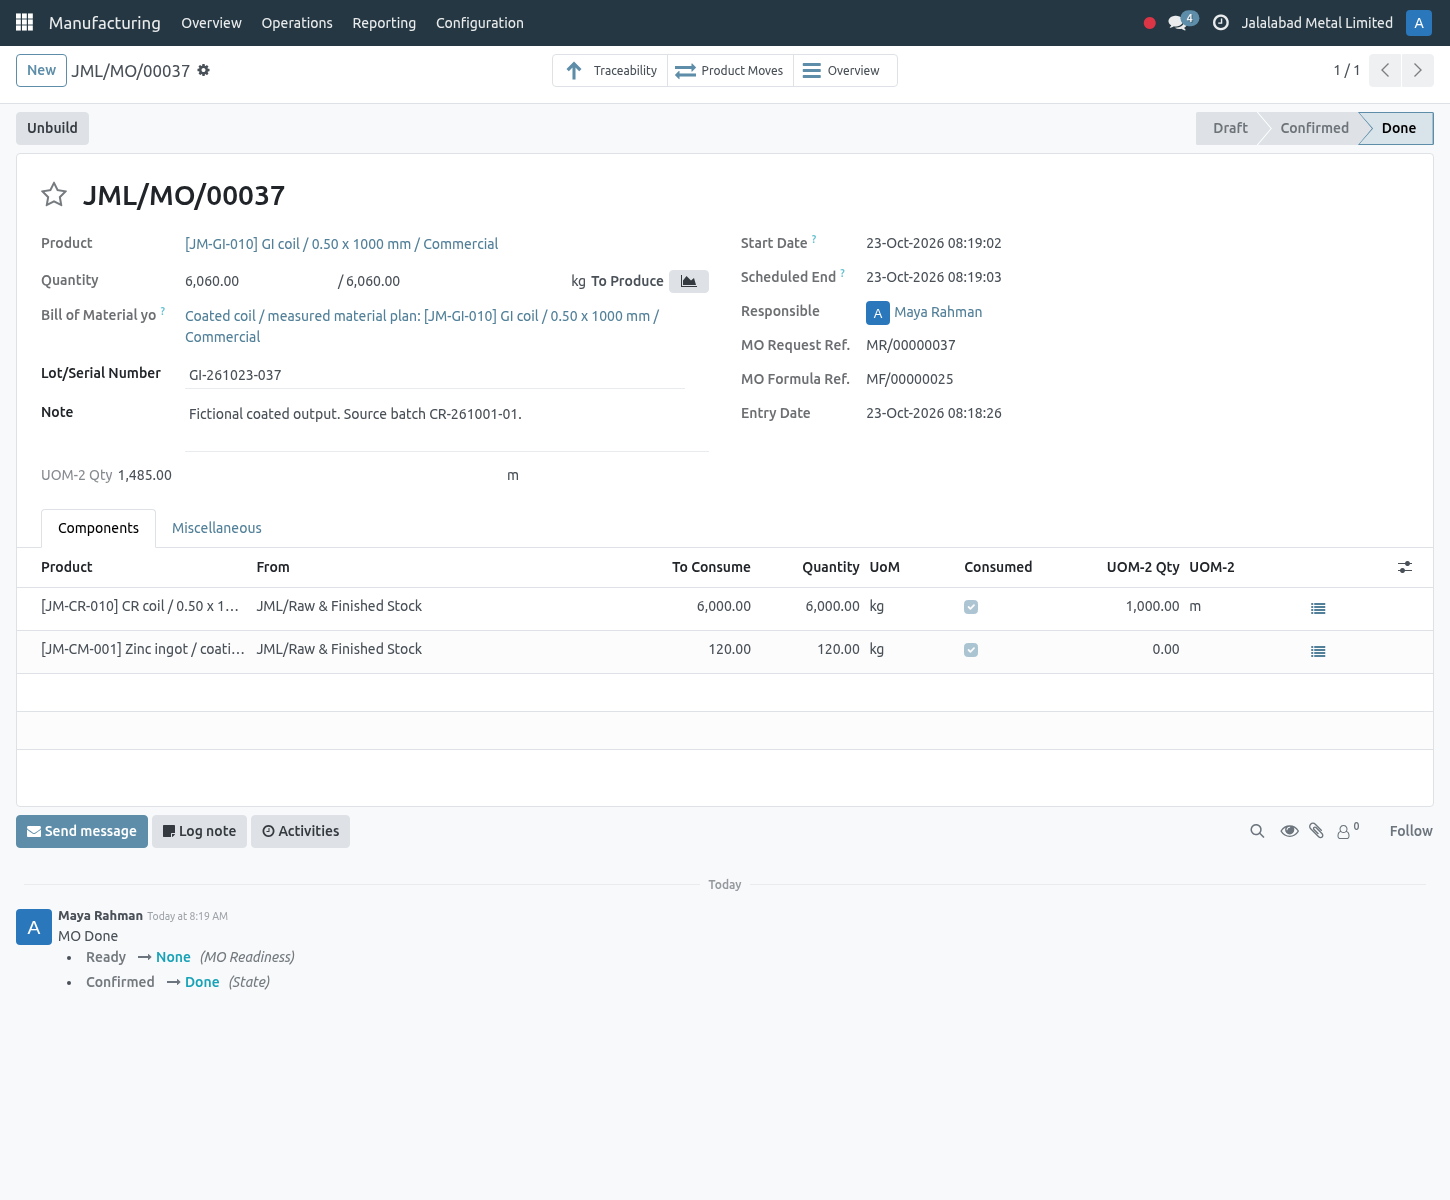Screen dimensions: 1450x1200
Task: Click the Lot/Serial Number field
Action: click(436, 375)
